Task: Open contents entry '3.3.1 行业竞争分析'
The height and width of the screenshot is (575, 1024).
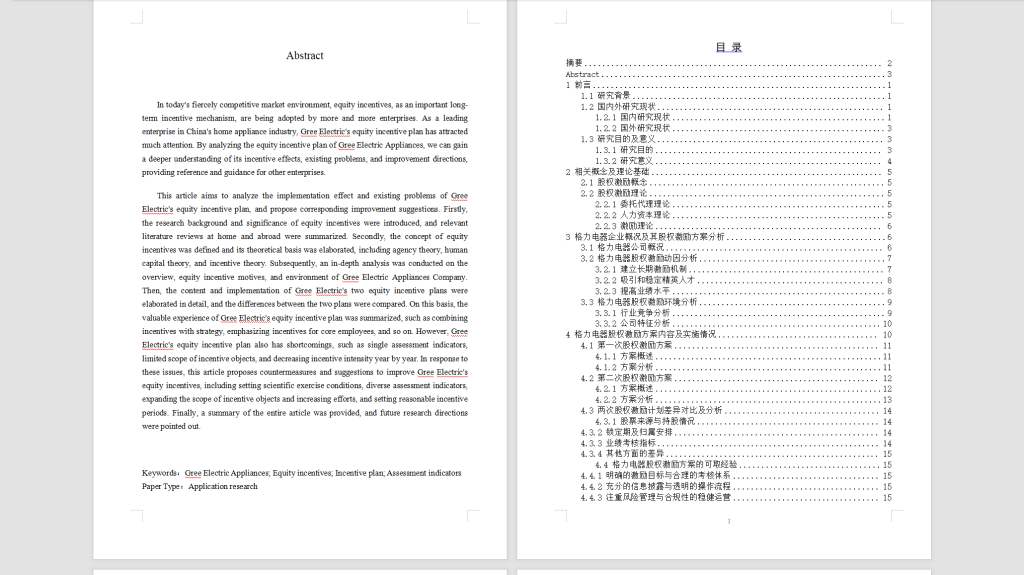Action: pos(743,313)
